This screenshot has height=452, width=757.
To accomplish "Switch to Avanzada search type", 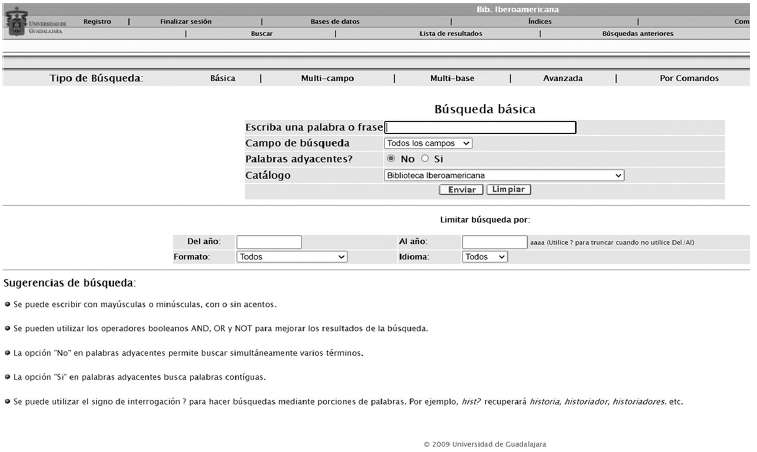I will point(562,78).
